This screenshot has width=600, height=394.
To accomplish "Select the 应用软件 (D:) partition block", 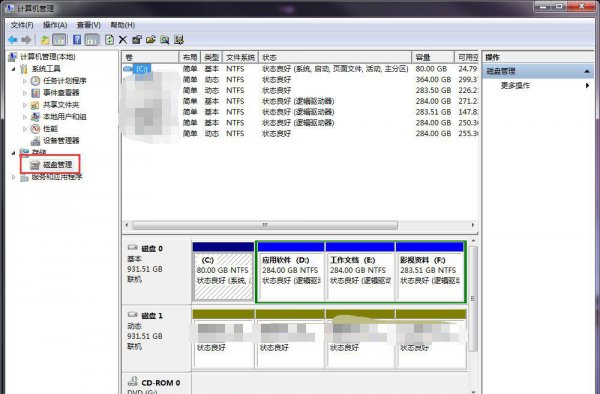I will pos(290,272).
